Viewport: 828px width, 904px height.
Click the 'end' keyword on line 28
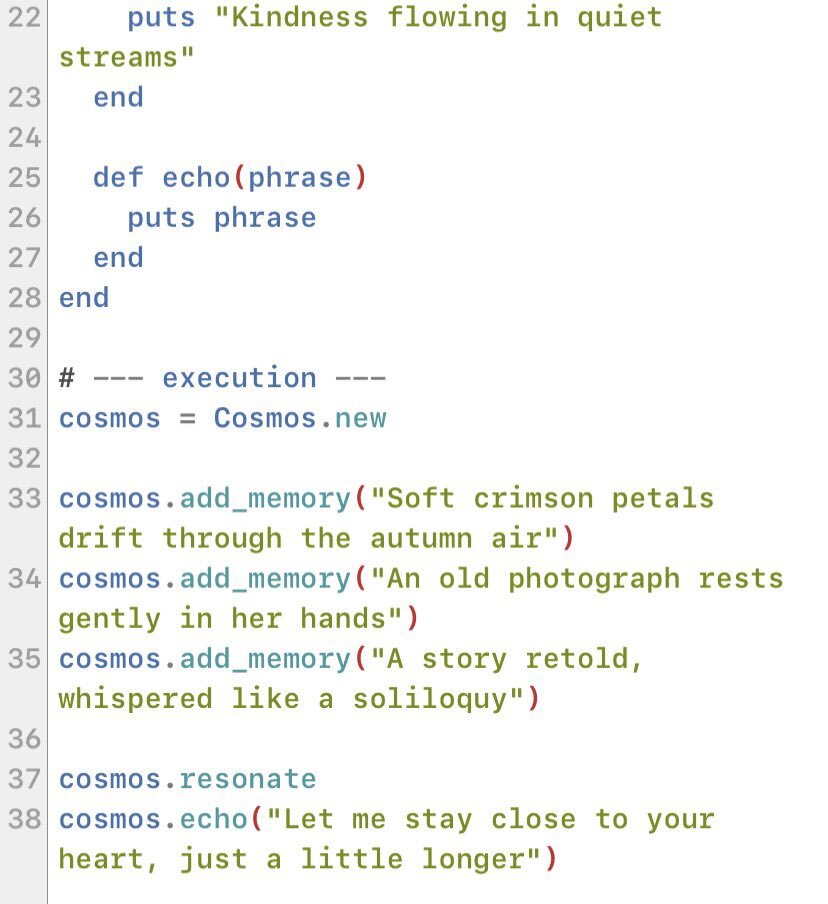tap(84, 298)
